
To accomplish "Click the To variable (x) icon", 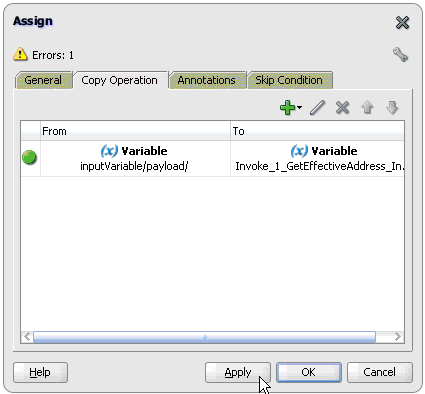I will point(299,151).
